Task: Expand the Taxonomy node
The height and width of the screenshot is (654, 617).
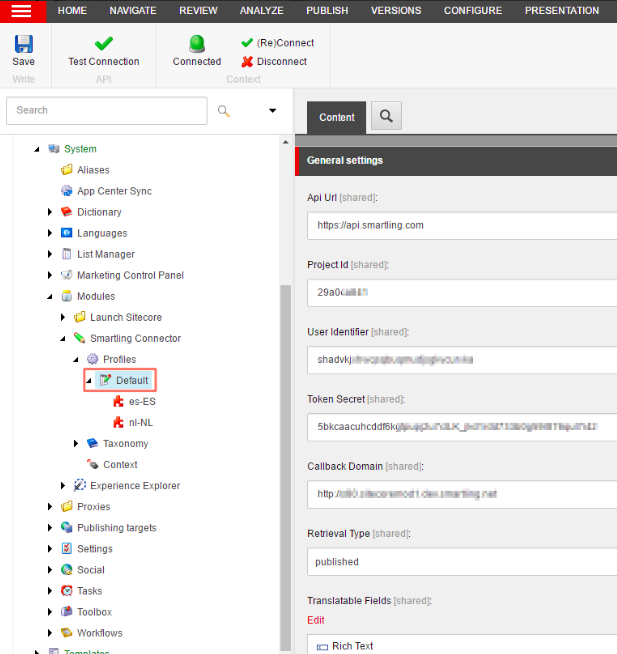Action: pos(77,443)
